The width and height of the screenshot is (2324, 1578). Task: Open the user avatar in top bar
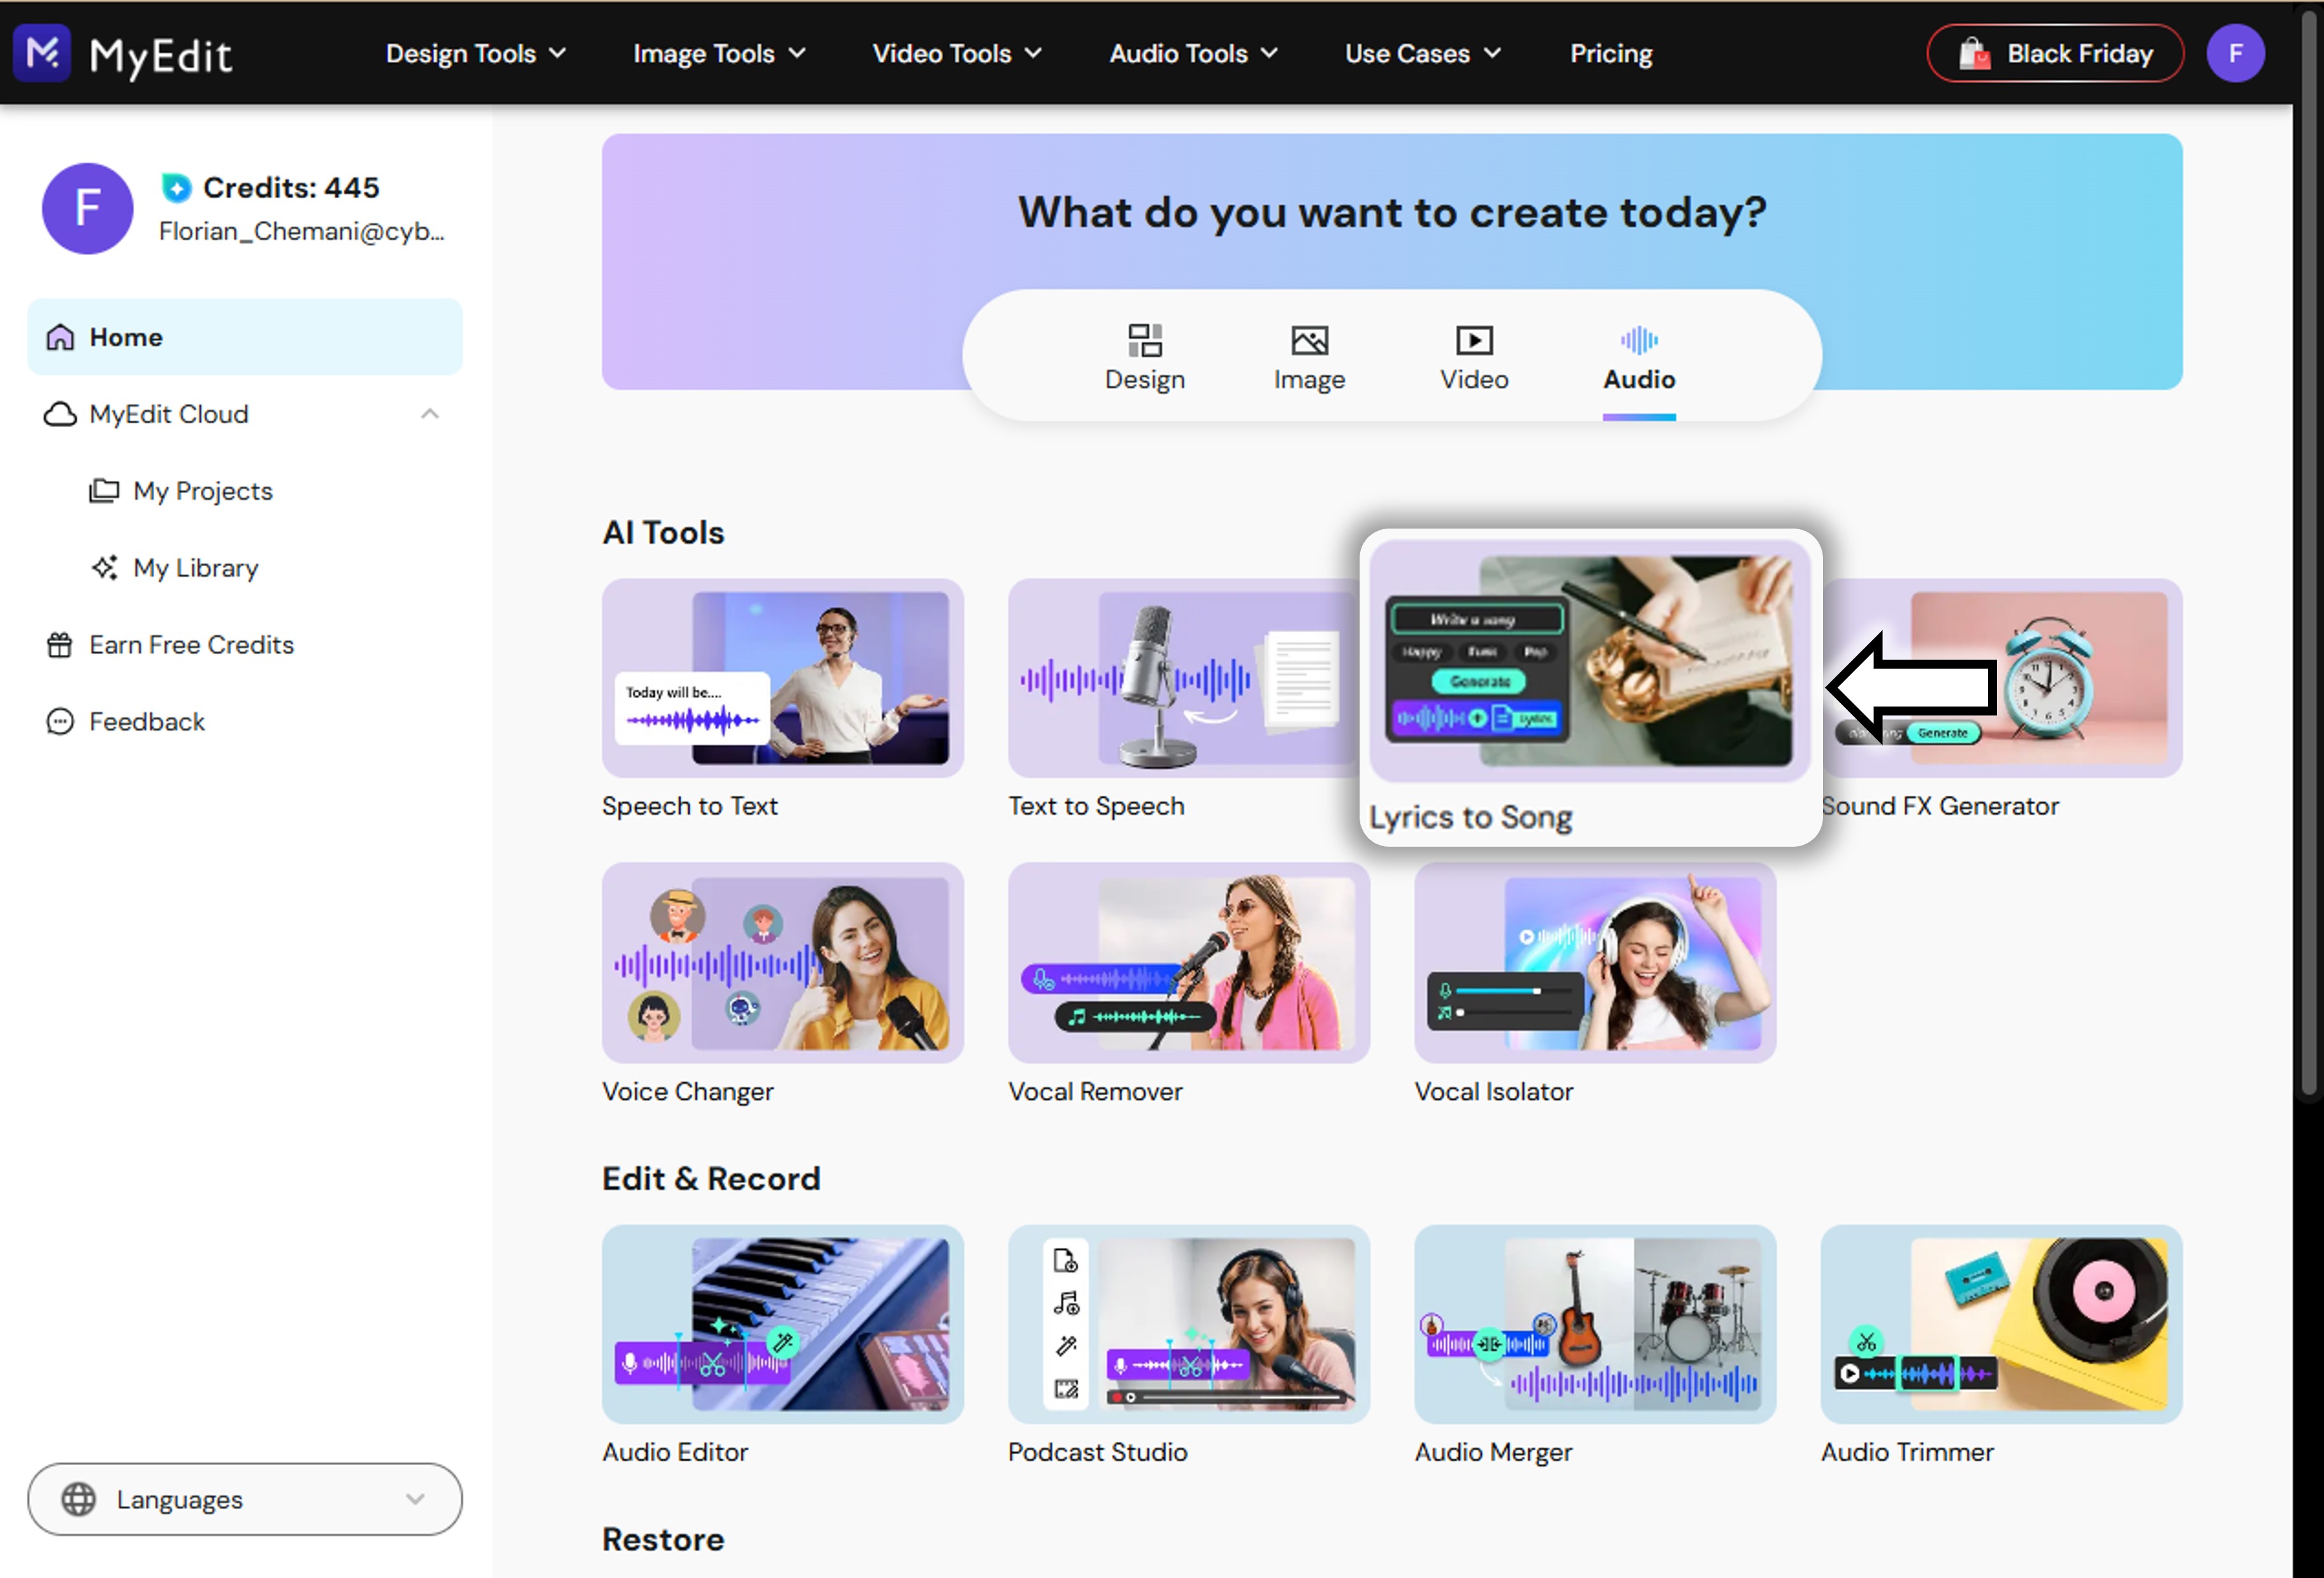tap(2235, 53)
